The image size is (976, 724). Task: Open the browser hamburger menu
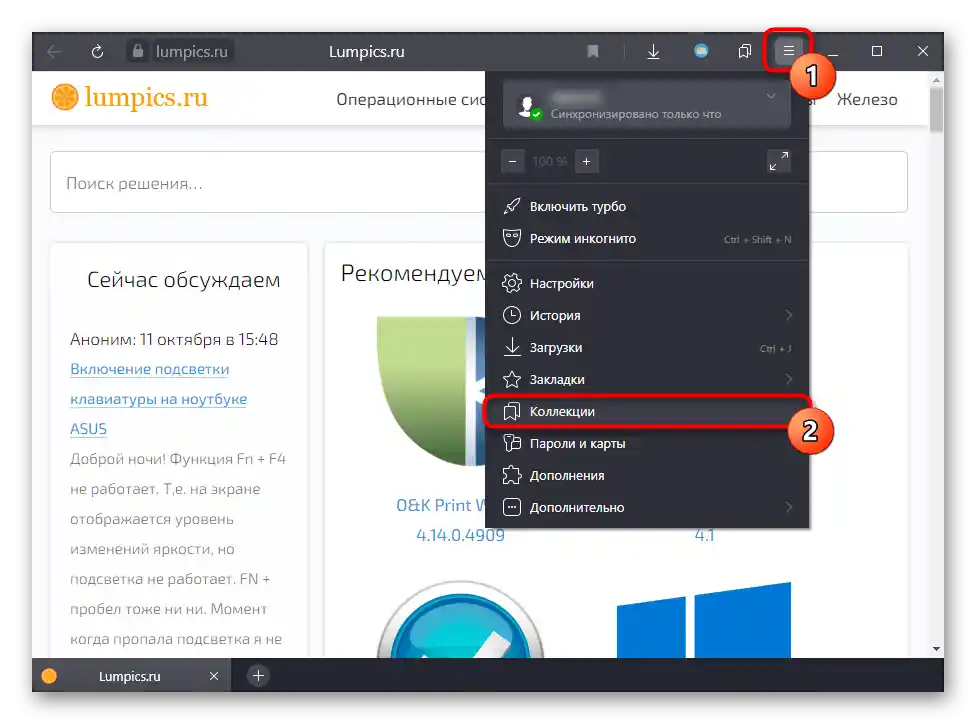coord(788,50)
